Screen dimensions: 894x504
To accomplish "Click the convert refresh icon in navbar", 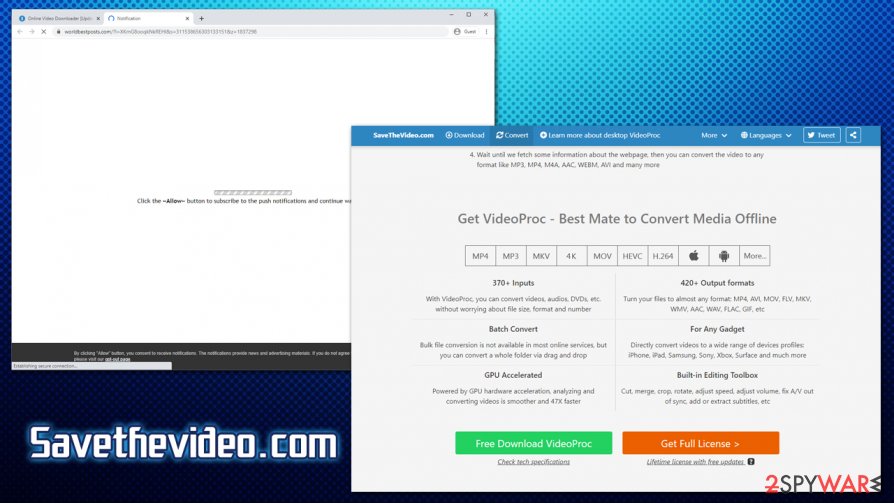I will click(x=499, y=135).
